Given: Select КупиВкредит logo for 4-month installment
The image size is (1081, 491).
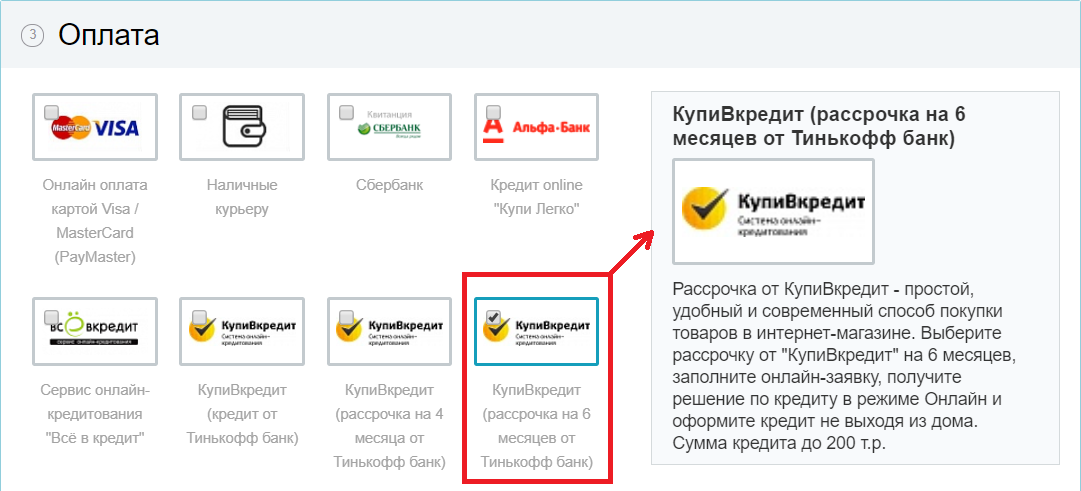Looking at the screenshot, I should coord(389,332).
